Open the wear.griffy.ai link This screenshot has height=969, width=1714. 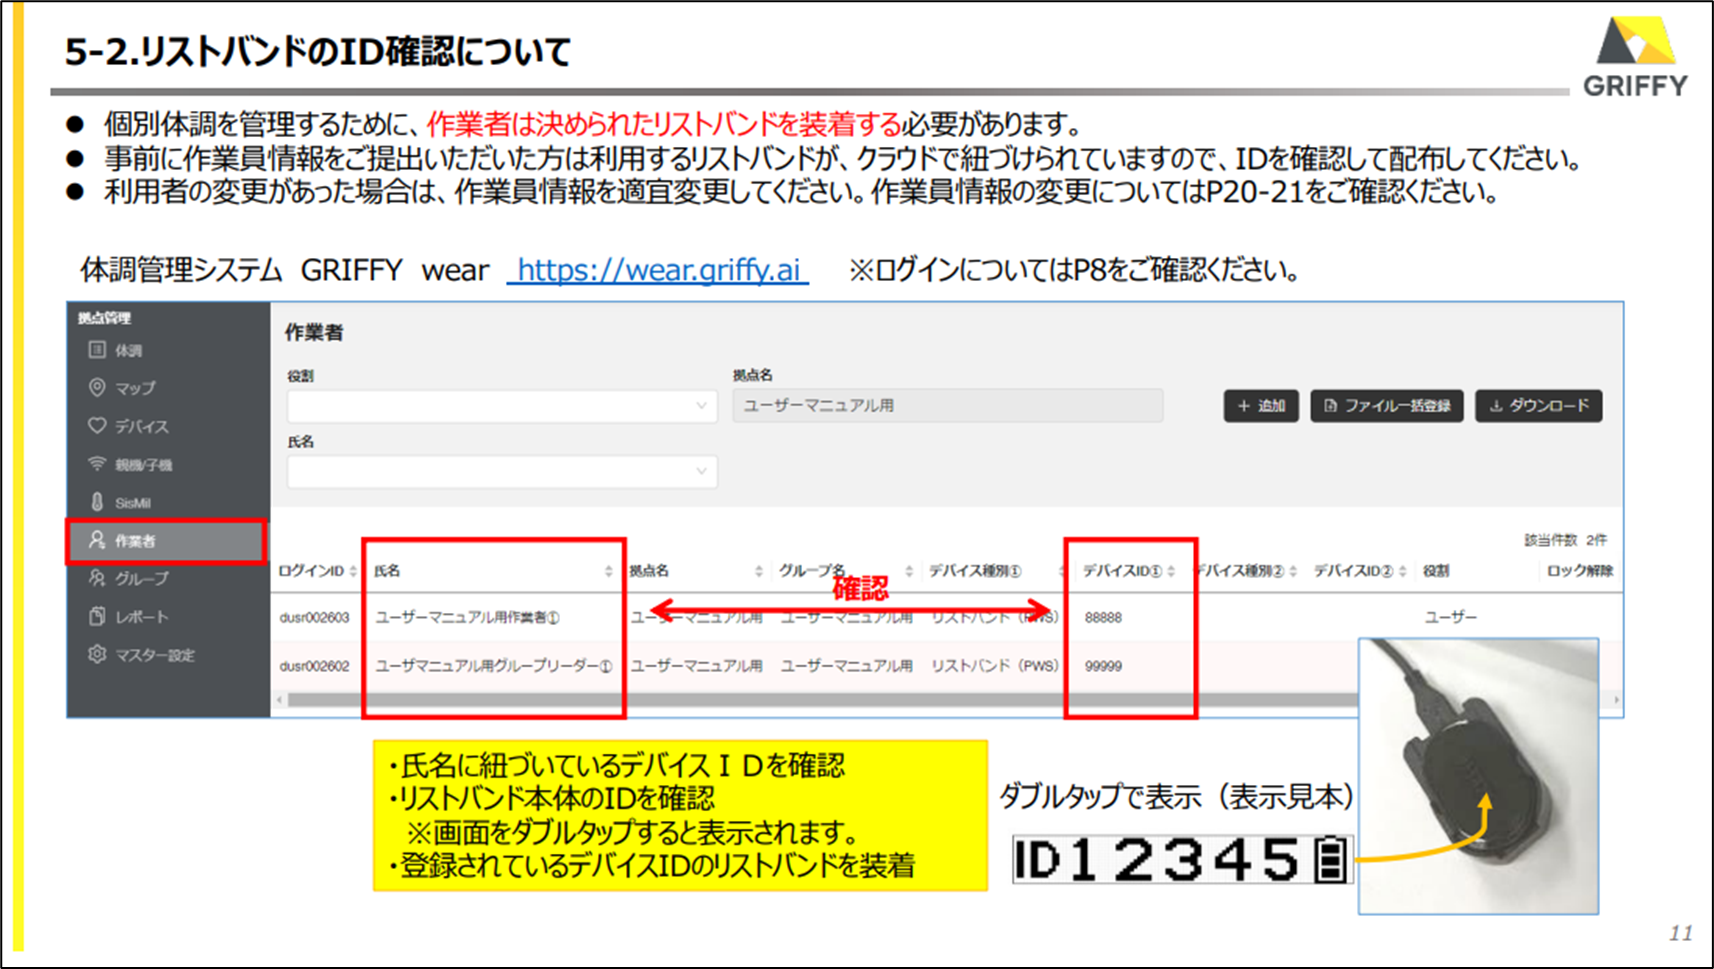point(658,270)
